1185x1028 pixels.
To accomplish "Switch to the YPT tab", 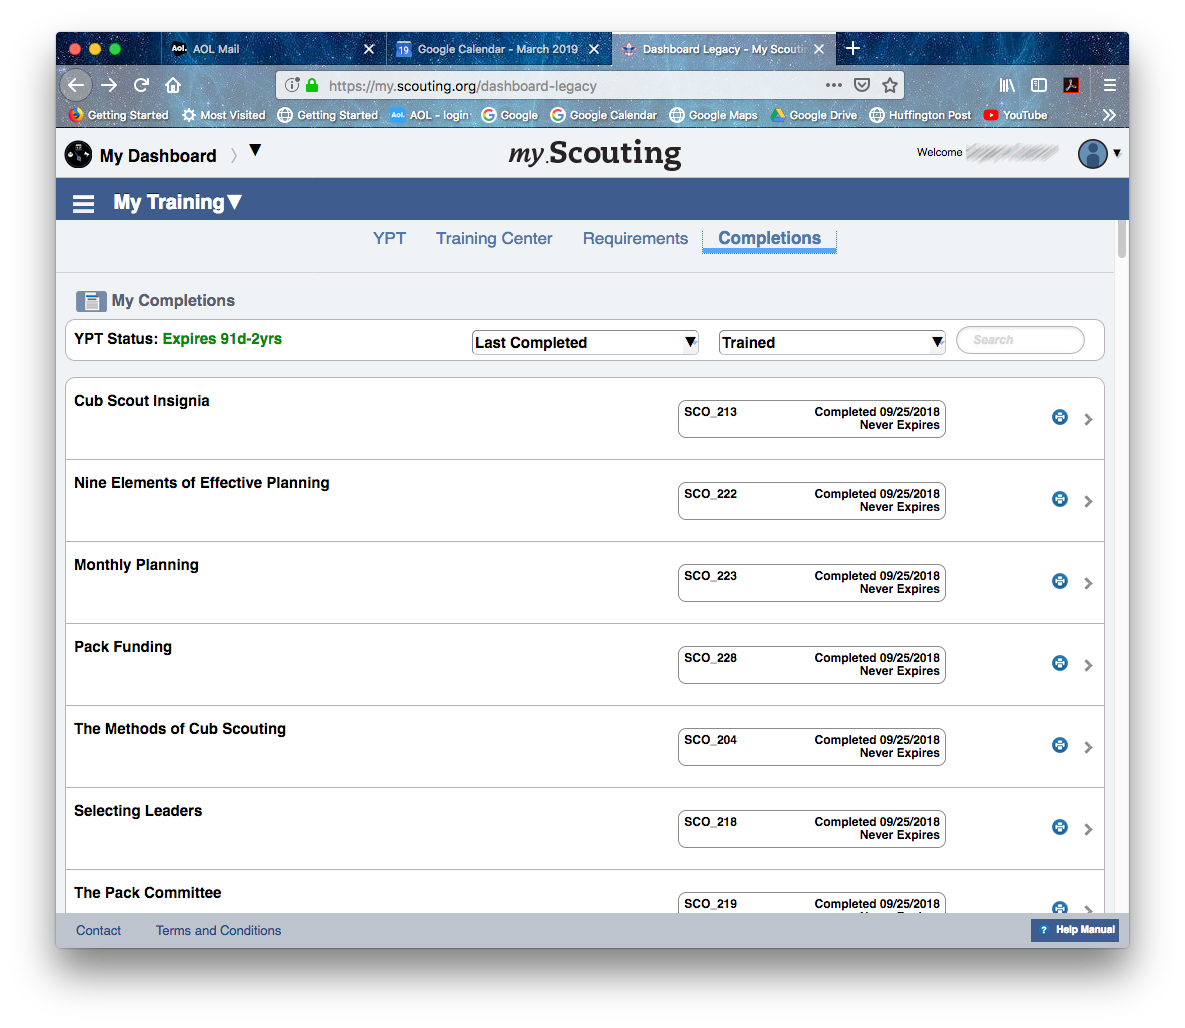I will [389, 239].
